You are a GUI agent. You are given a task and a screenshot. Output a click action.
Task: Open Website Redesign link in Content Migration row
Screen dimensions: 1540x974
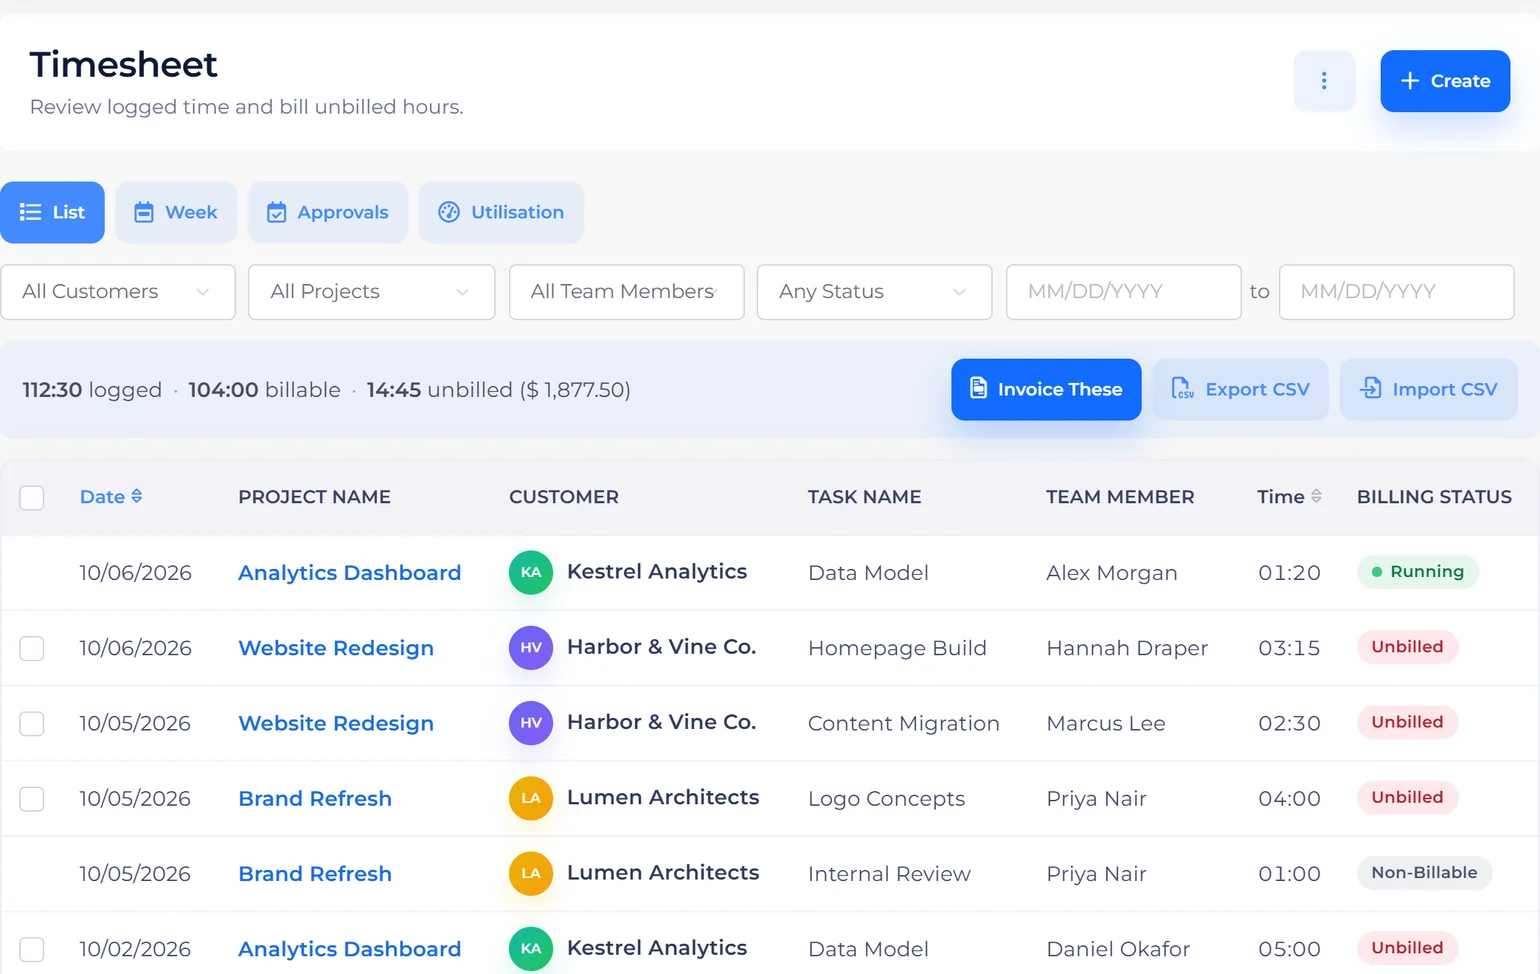[x=336, y=723]
